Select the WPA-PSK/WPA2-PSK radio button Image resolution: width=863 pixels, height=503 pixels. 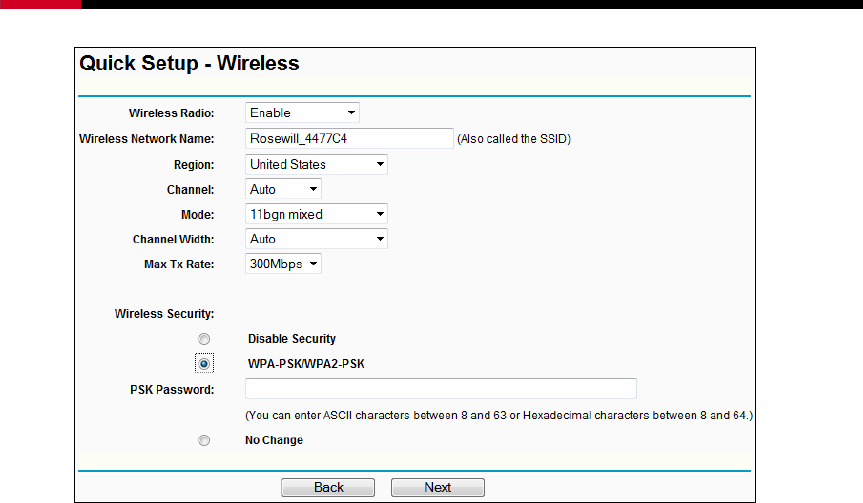point(204,364)
